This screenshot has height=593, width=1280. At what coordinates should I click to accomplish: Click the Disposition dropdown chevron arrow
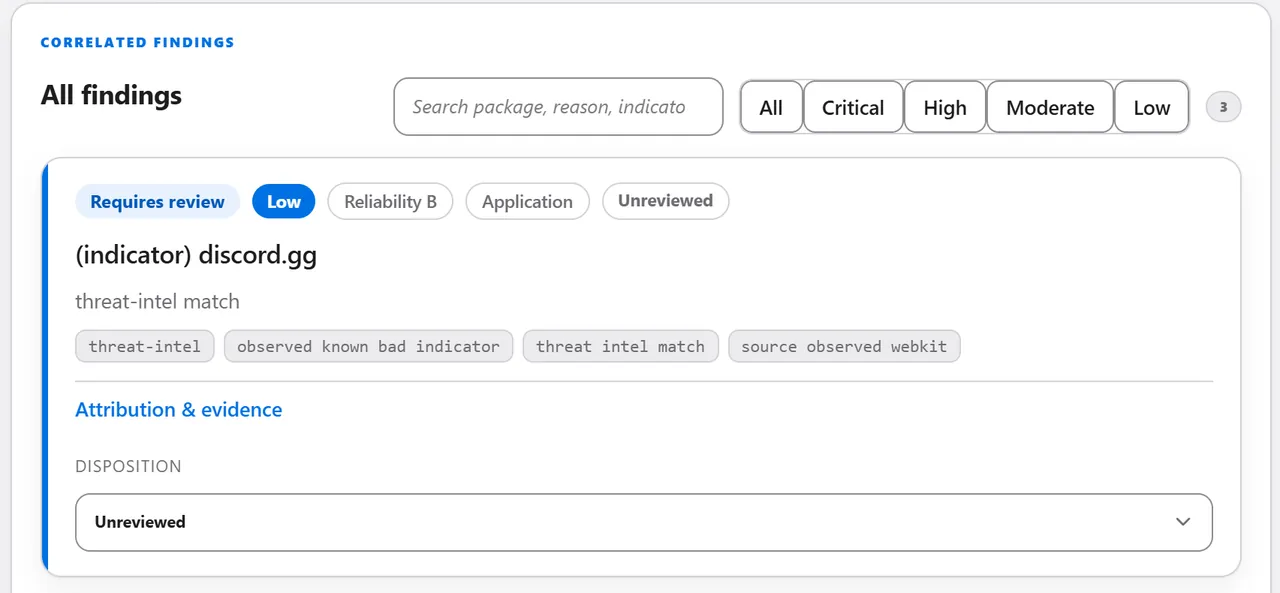1183,522
